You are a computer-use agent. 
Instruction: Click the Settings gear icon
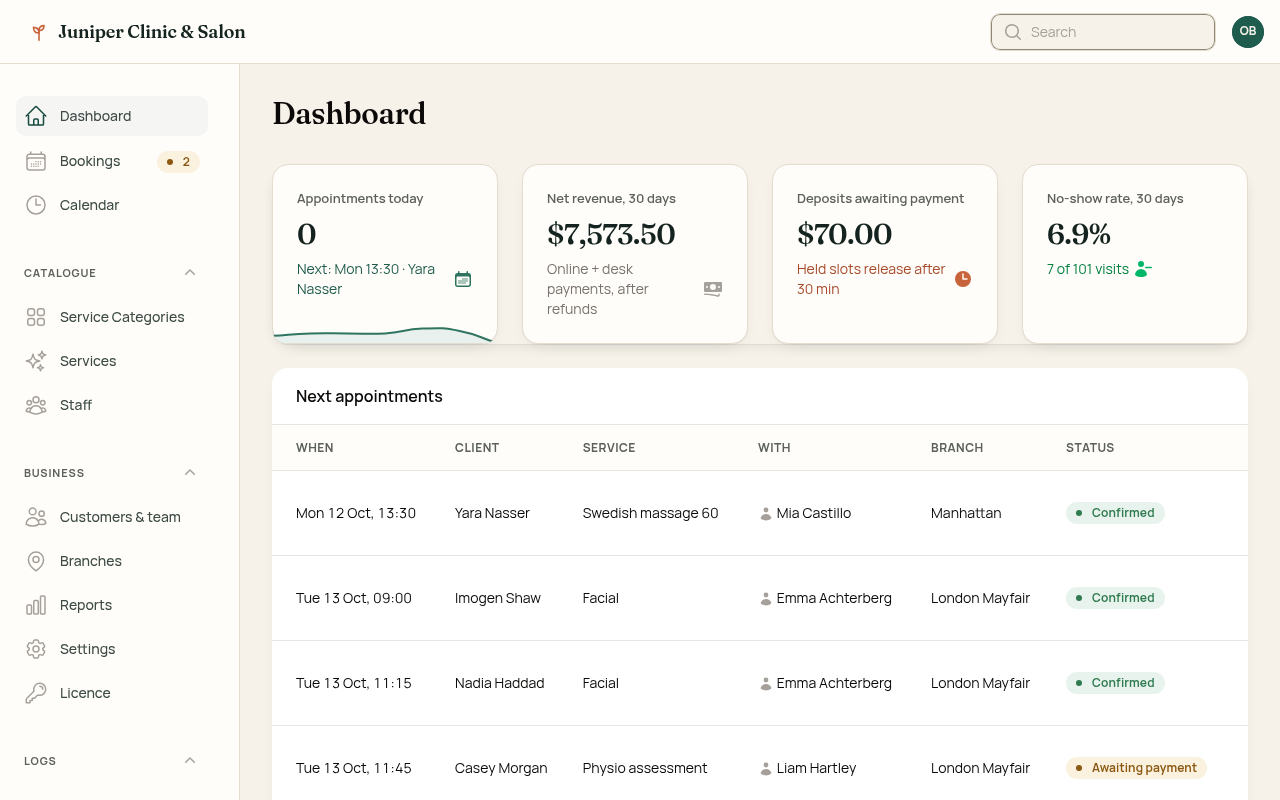tap(36, 649)
